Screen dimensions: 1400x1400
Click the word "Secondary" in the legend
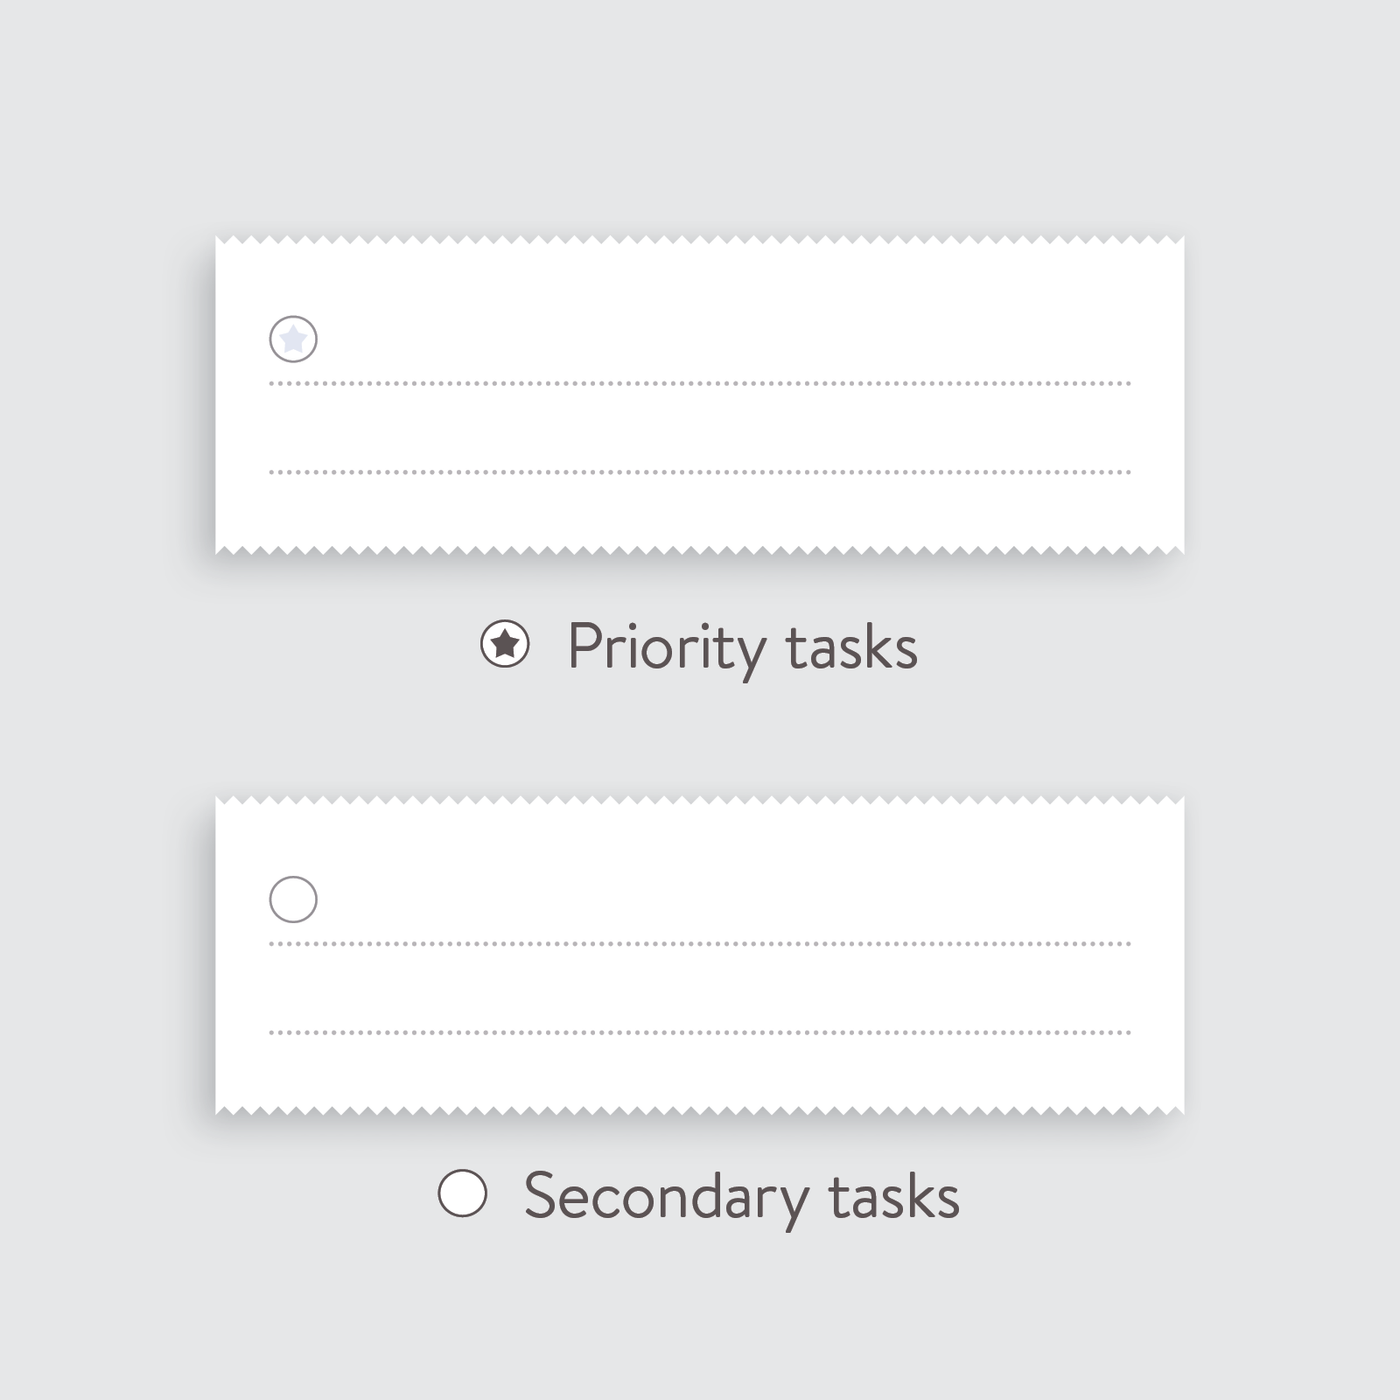click(x=666, y=1196)
